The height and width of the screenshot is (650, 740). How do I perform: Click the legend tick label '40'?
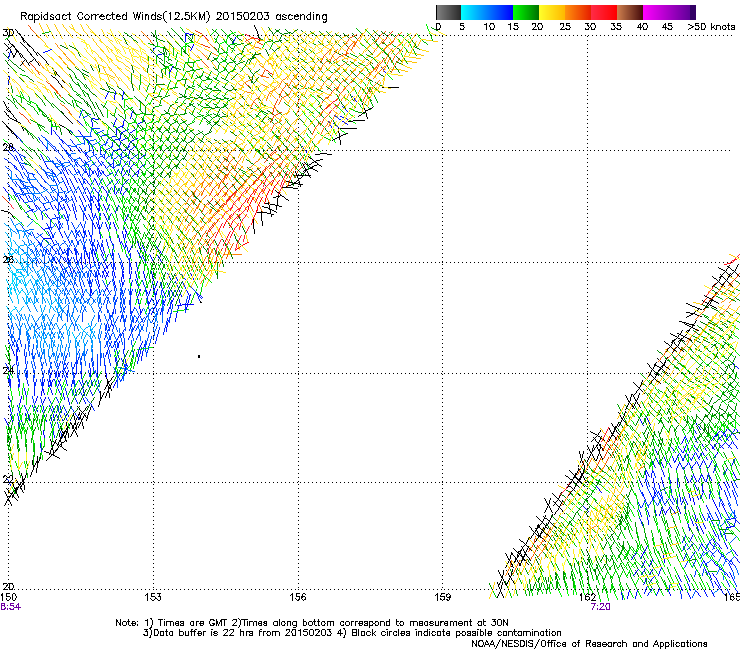642,27
